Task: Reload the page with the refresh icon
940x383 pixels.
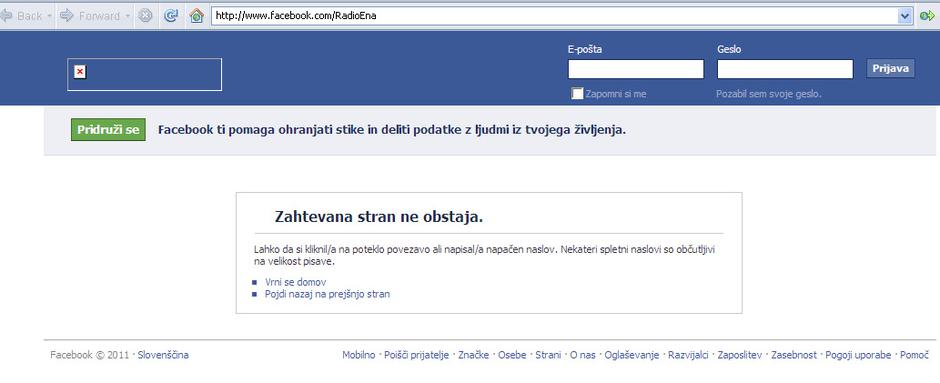Action: pyautogui.click(x=171, y=16)
